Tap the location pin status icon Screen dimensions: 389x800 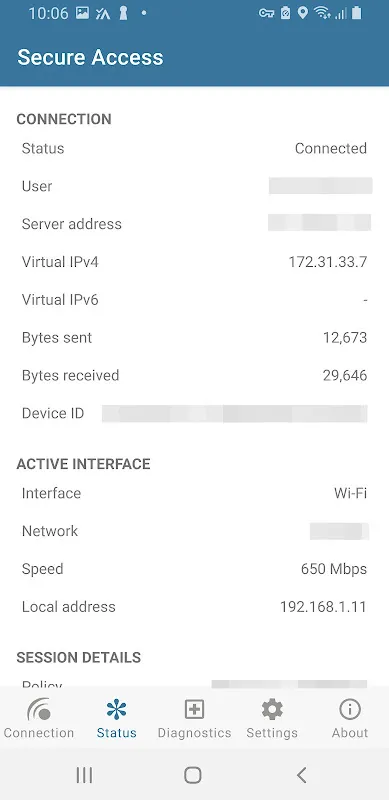(303, 13)
